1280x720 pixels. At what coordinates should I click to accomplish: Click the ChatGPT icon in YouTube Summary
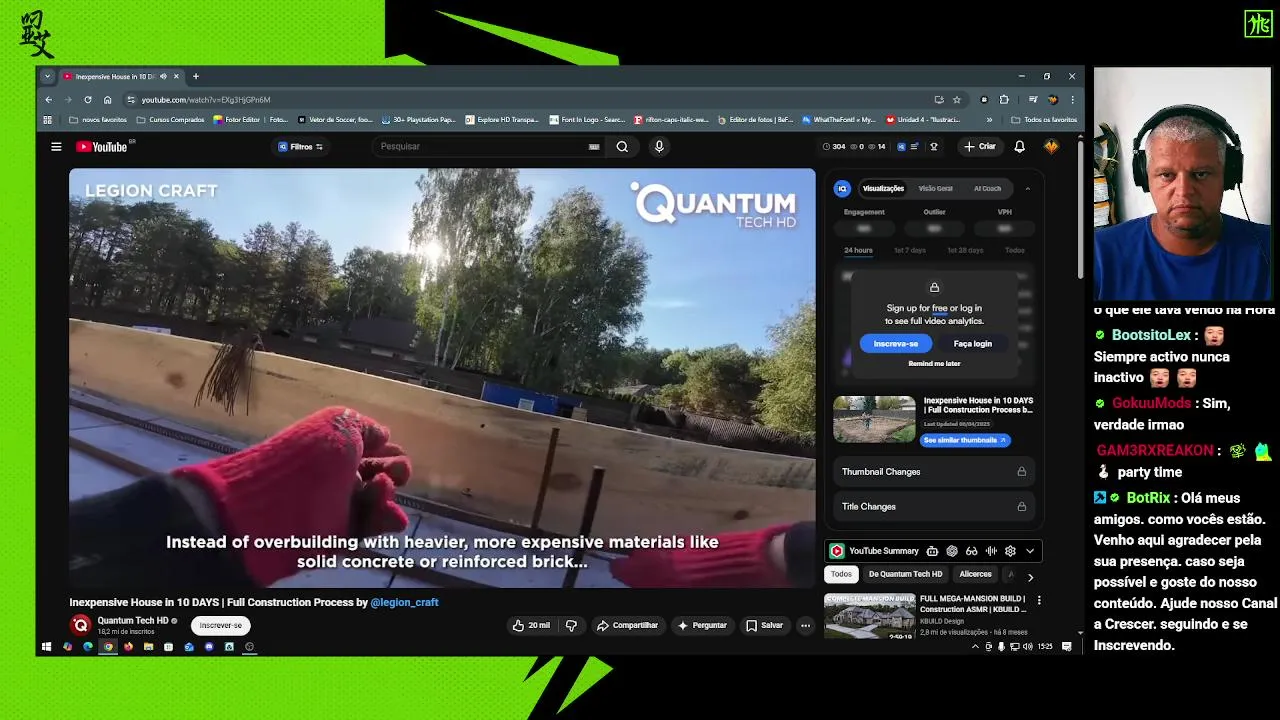952,551
